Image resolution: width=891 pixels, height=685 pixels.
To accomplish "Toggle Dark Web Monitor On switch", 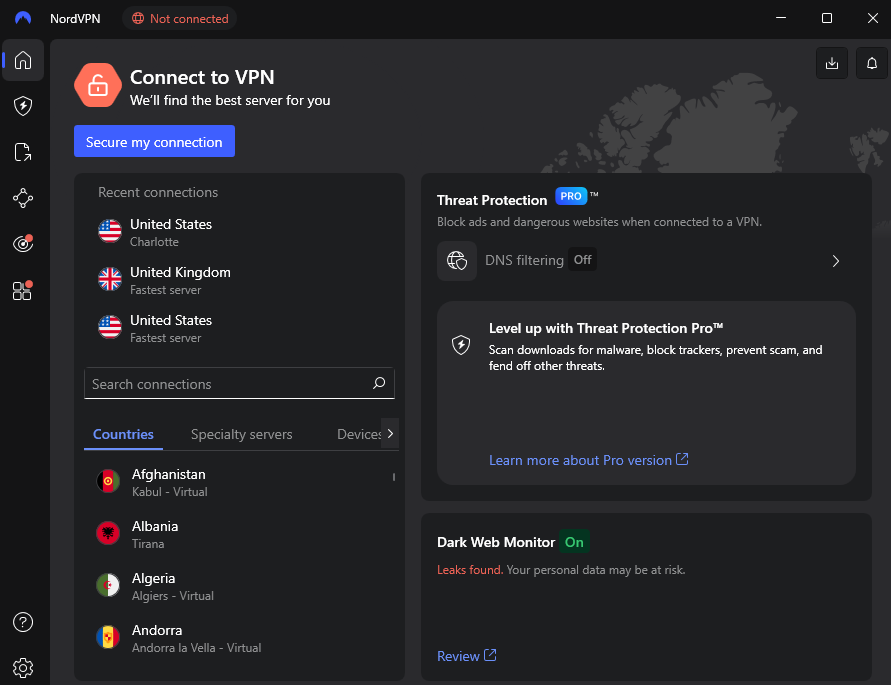I will coord(574,541).
